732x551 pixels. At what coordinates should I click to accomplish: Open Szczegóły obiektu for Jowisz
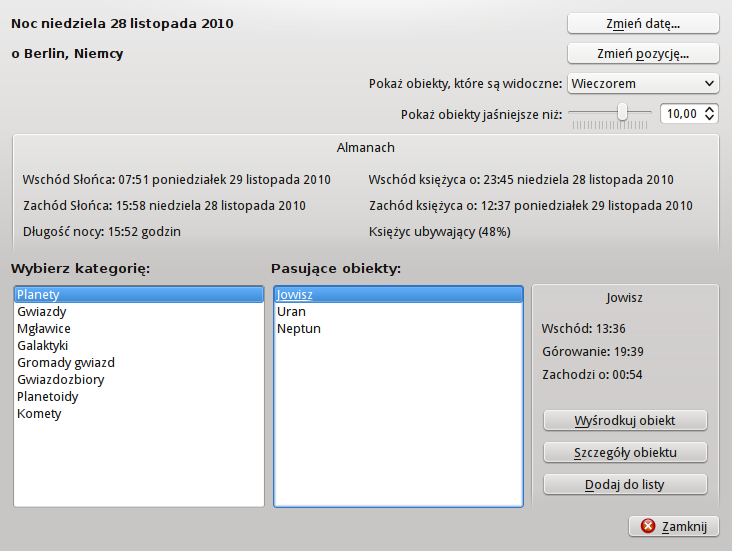coord(625,452)
